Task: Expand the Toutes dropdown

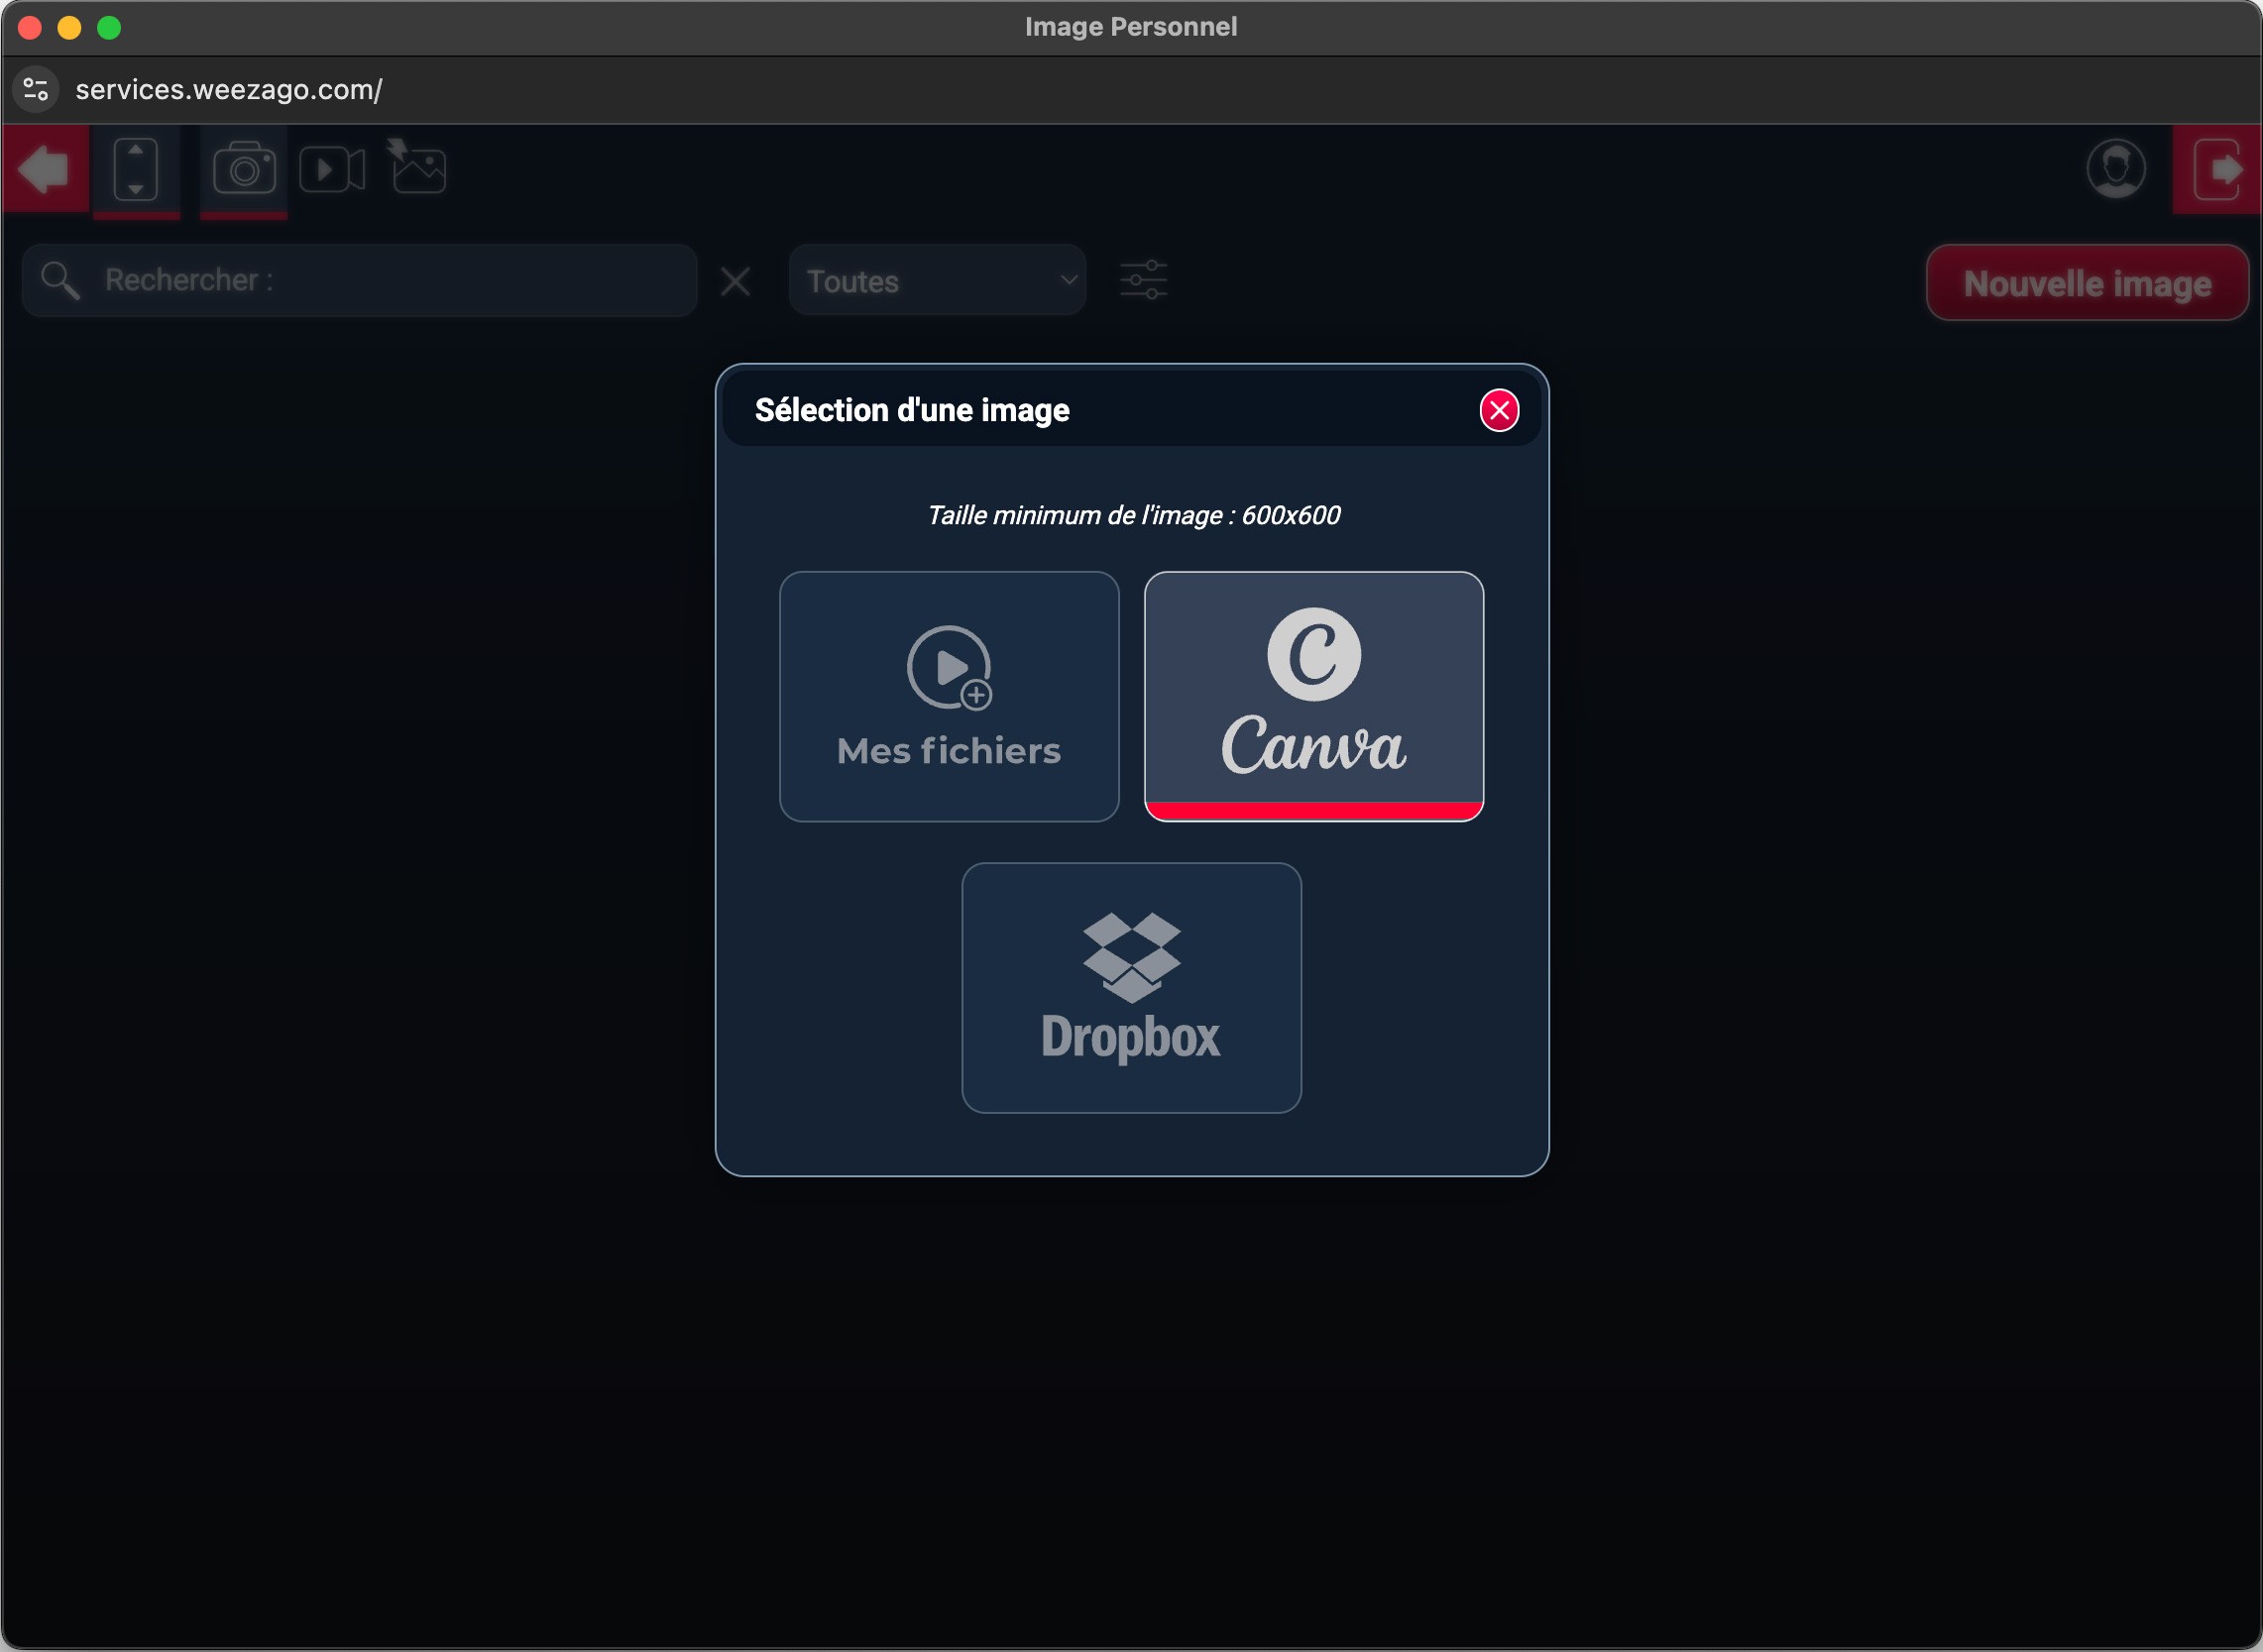Action: [x=937, y=281]
